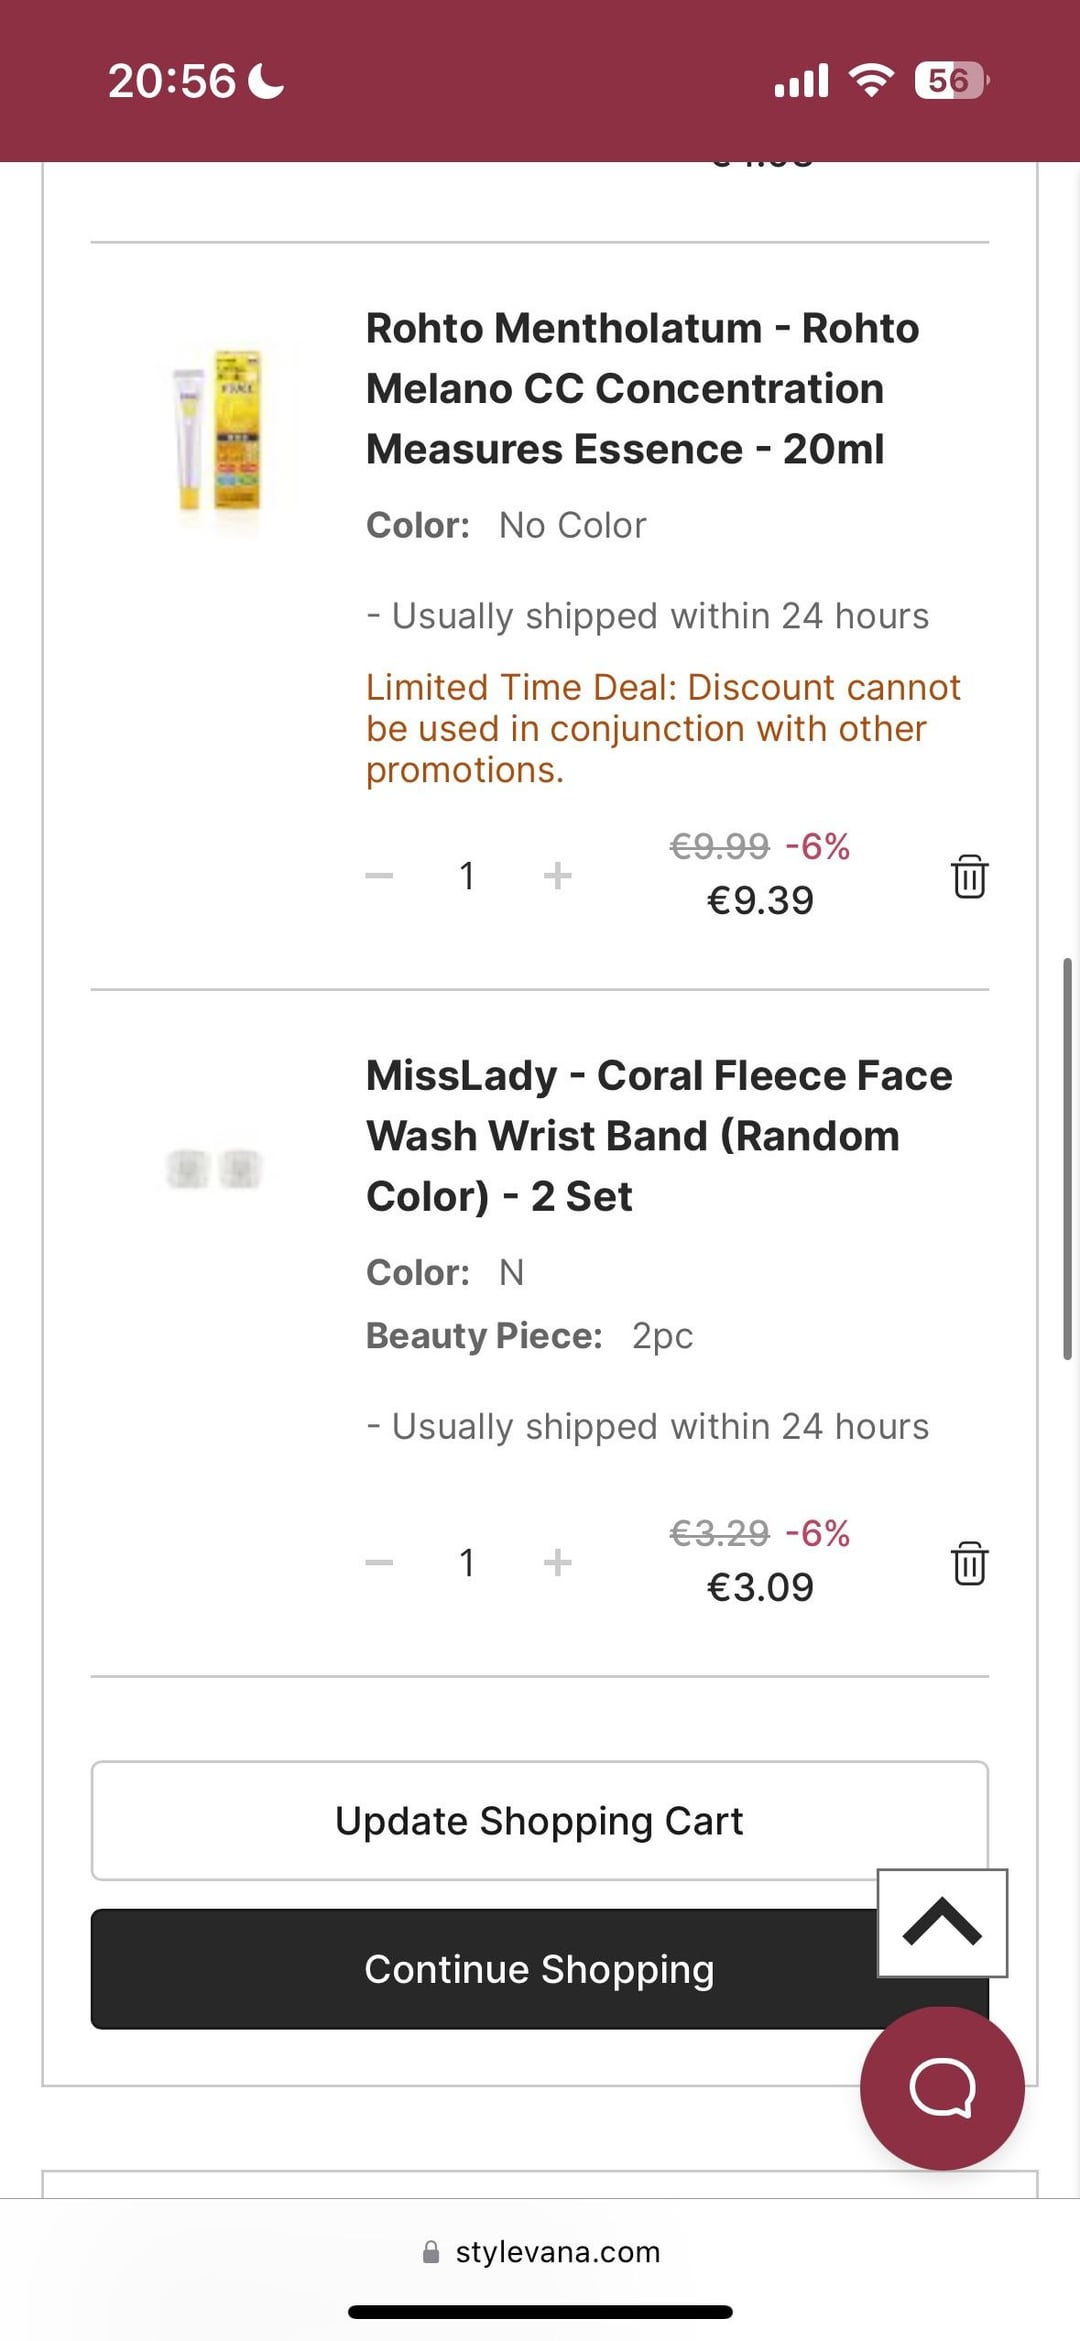Open MissLady Coral Fleece title link
Screen dimensions: 1080x2341
pyautogui.click(x=659, y=1136)
